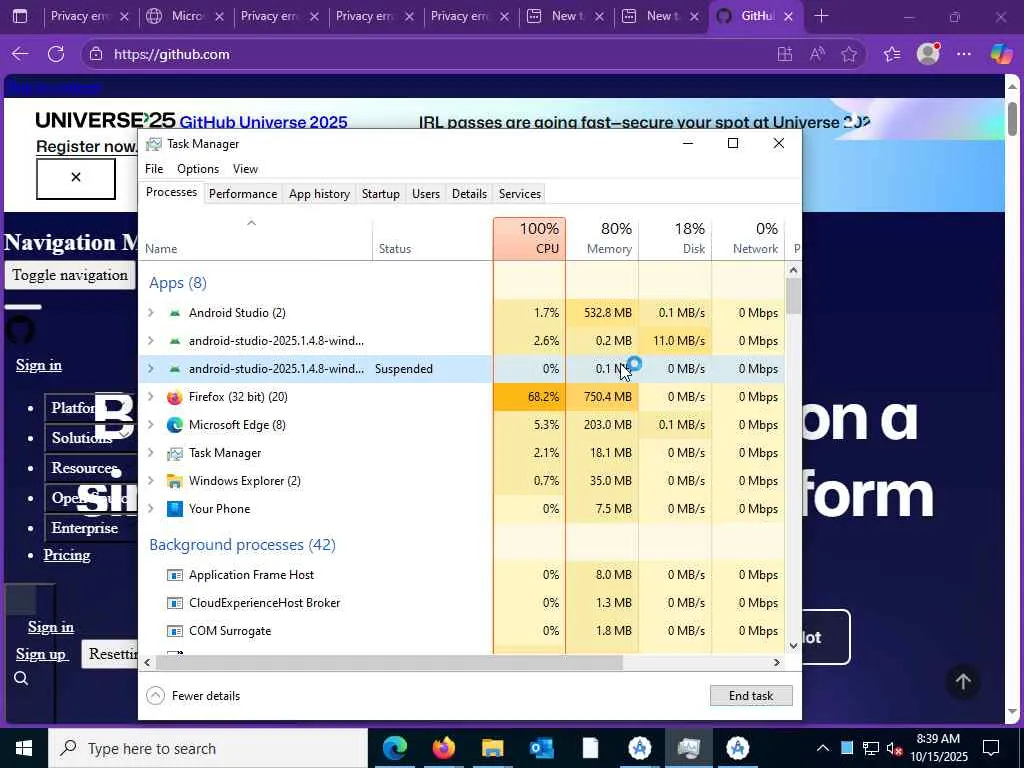
Task: Click scroll-to-top arrow on GitHub page
Action: coord(963,681)
